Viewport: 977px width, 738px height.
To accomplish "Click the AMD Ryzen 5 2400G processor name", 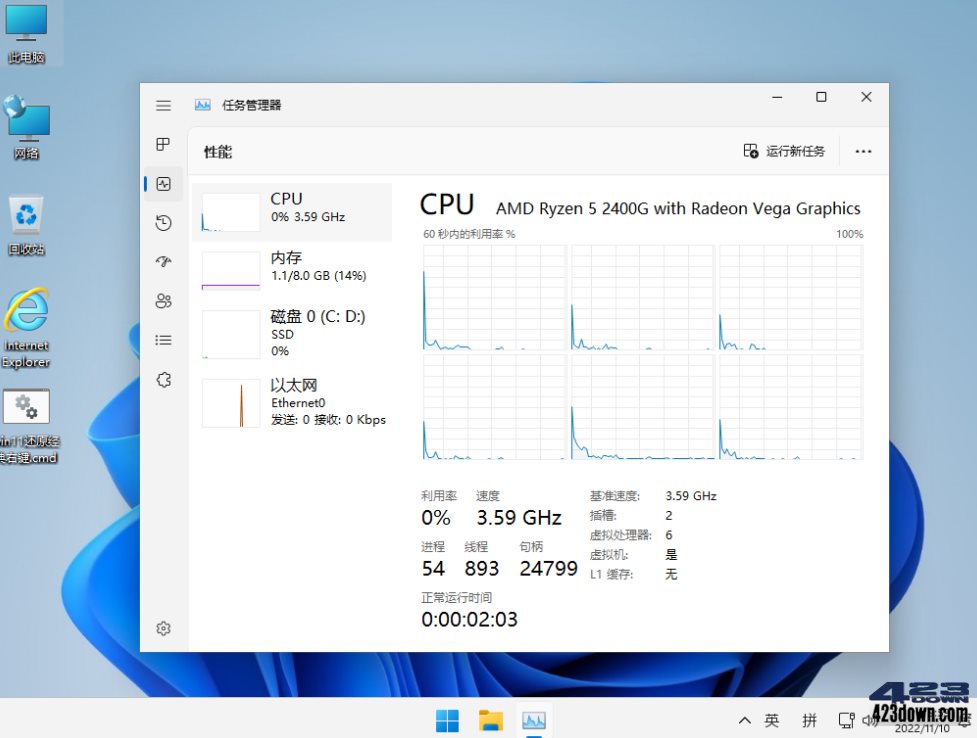I will (x=678, y=208).
